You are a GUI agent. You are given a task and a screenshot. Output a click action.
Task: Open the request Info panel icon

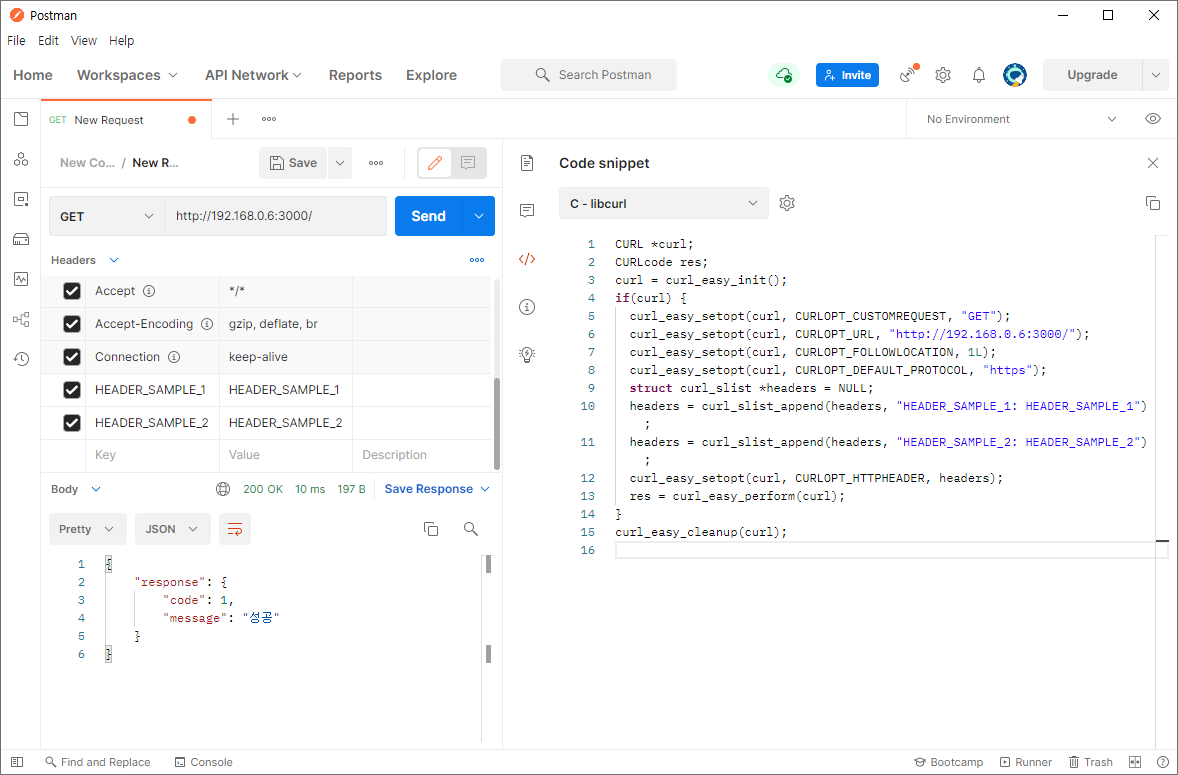(527, 306)
